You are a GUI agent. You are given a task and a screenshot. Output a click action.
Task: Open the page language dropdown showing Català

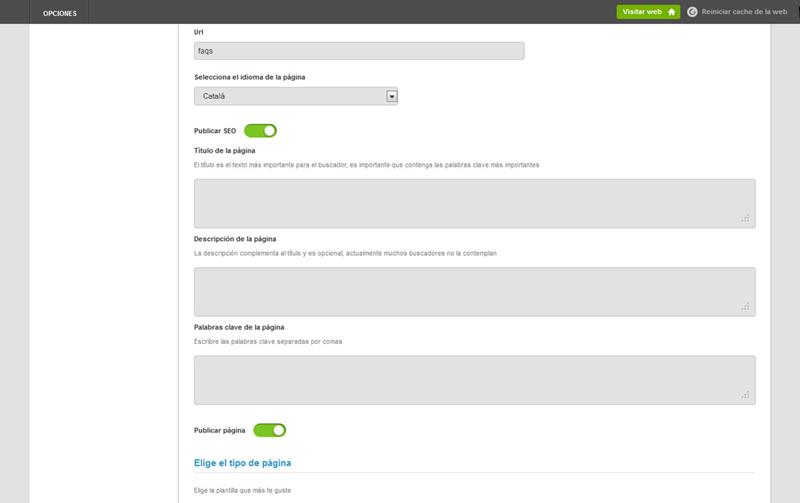(289, 96)
